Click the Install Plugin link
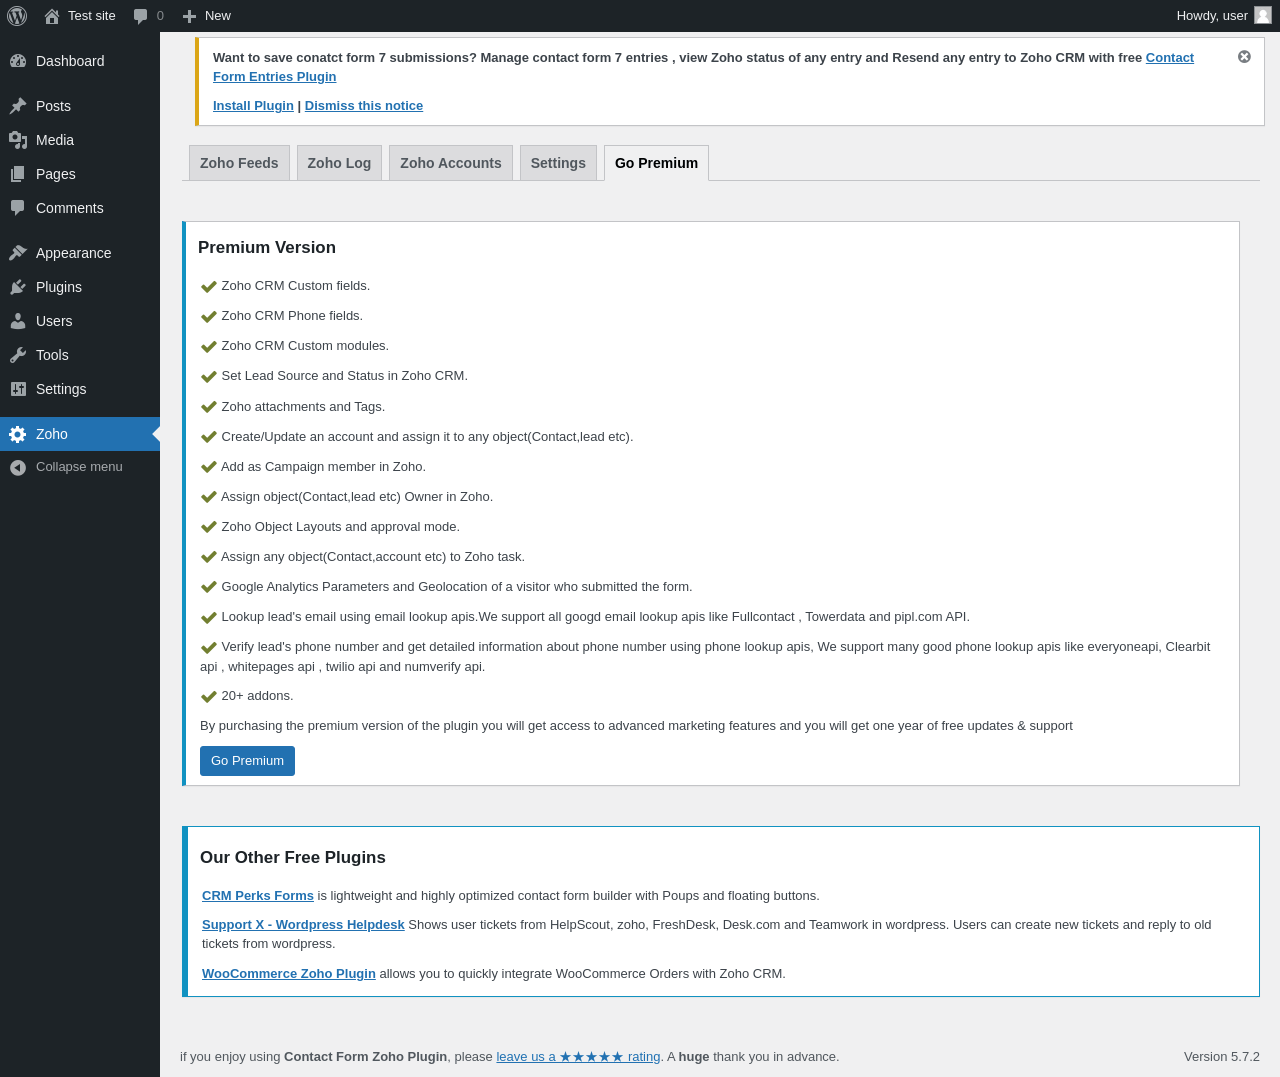This screenshot has width=1280, height=1077. click(253, 106)
